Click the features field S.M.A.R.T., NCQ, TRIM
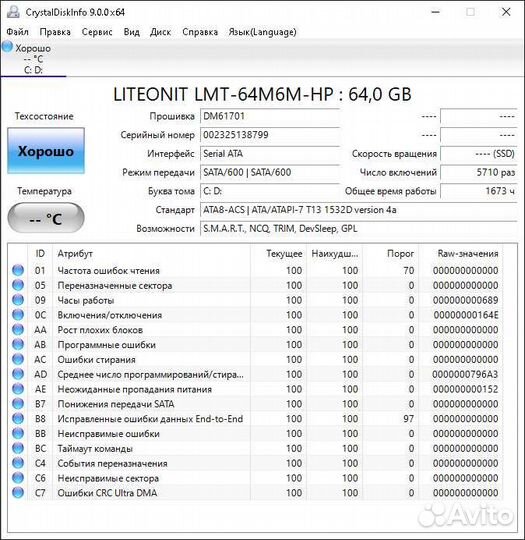 coord(359,229)
